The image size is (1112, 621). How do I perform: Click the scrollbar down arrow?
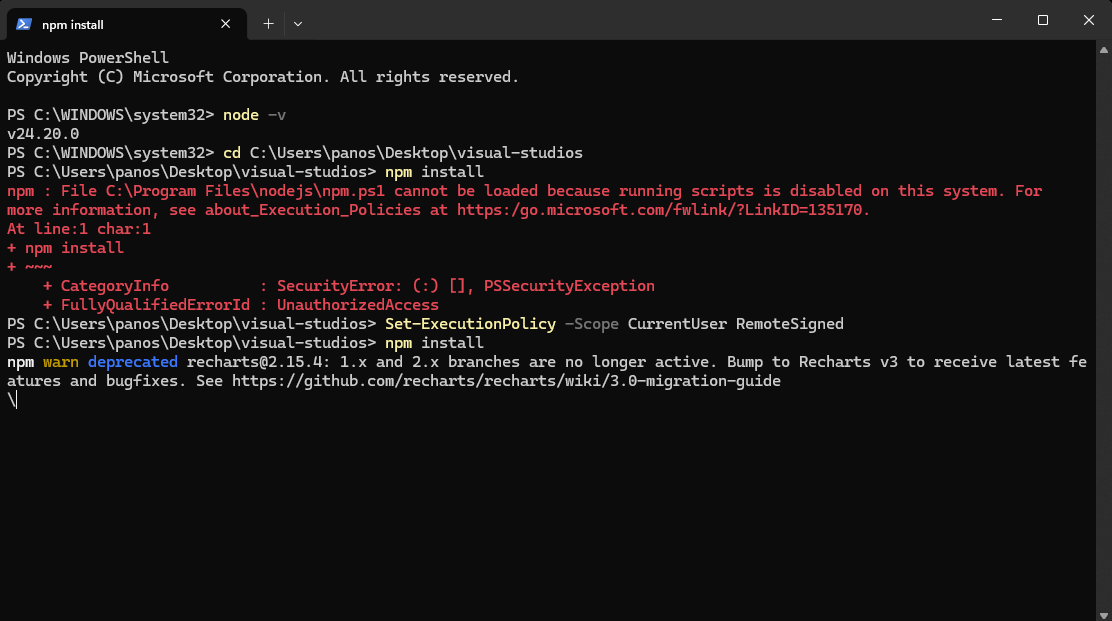click(1103, 615)
